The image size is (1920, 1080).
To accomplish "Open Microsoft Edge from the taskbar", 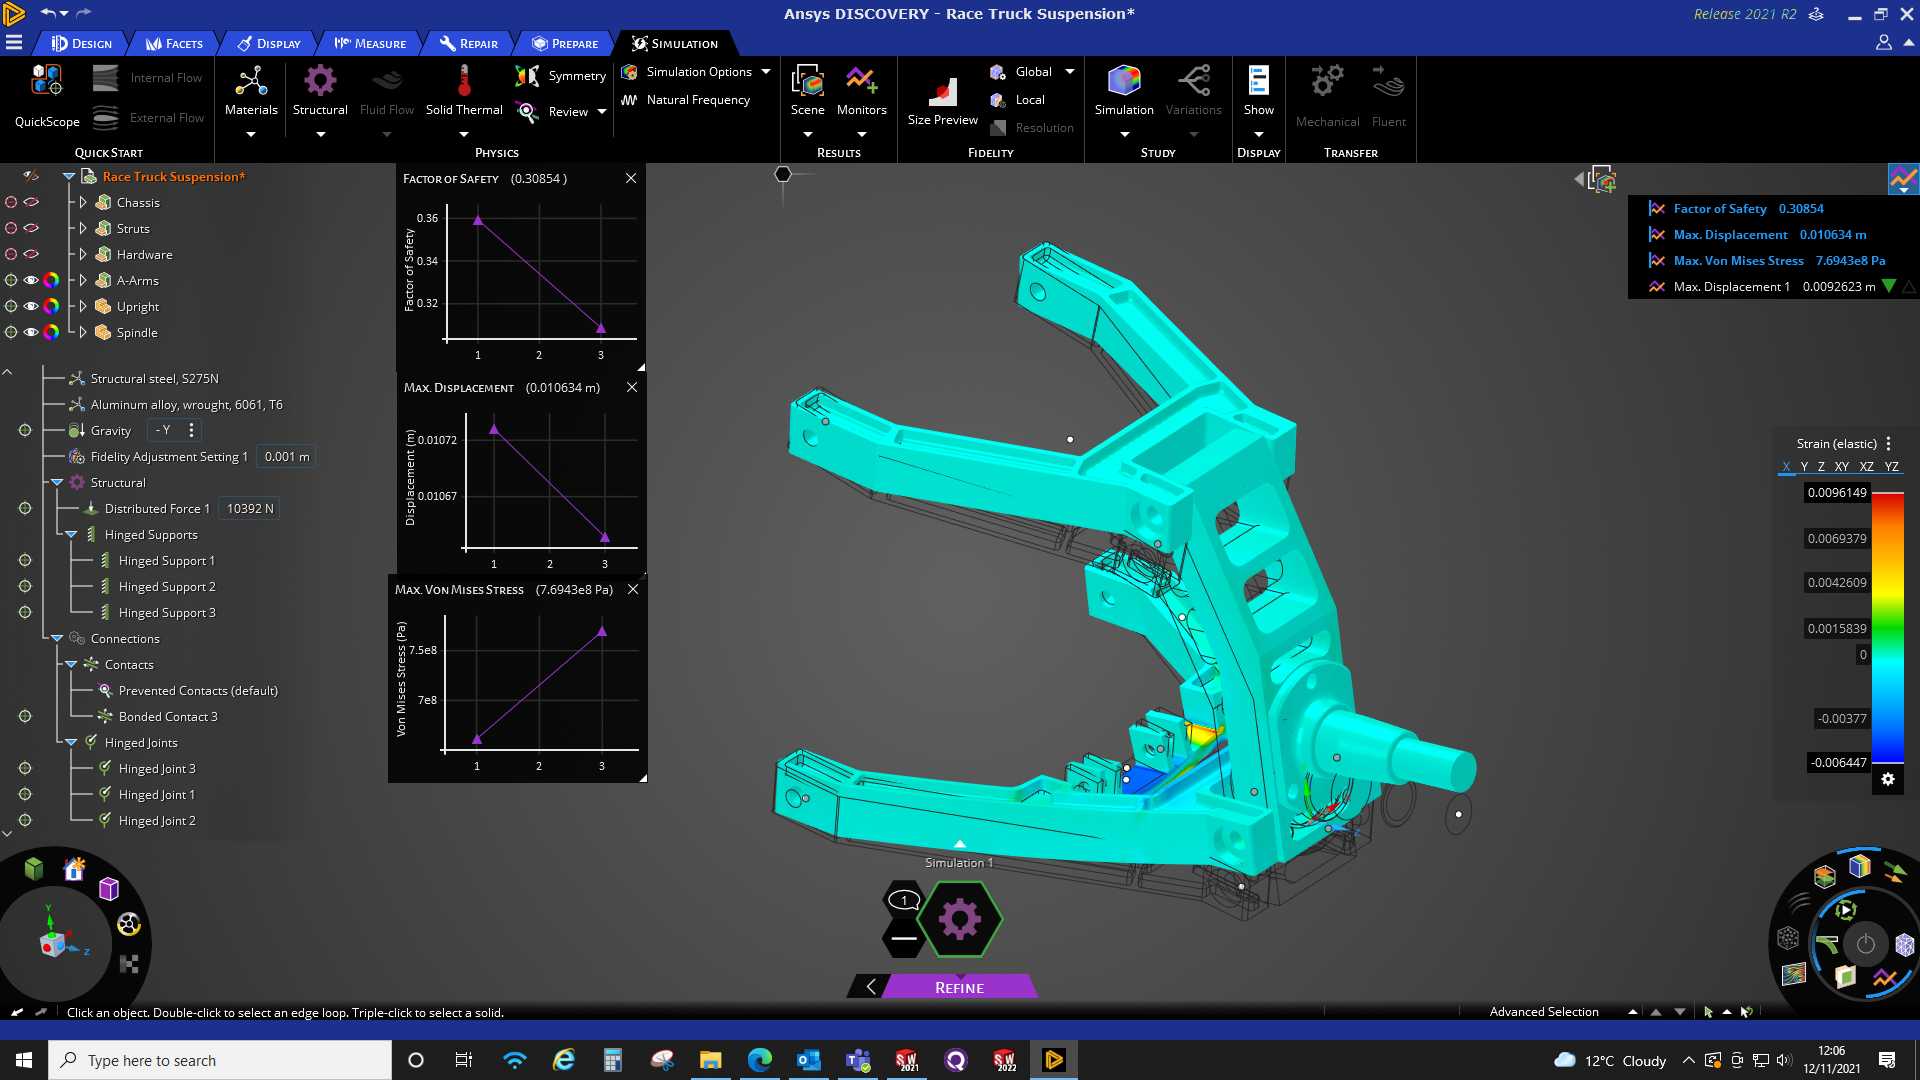I will (760, 1060).
